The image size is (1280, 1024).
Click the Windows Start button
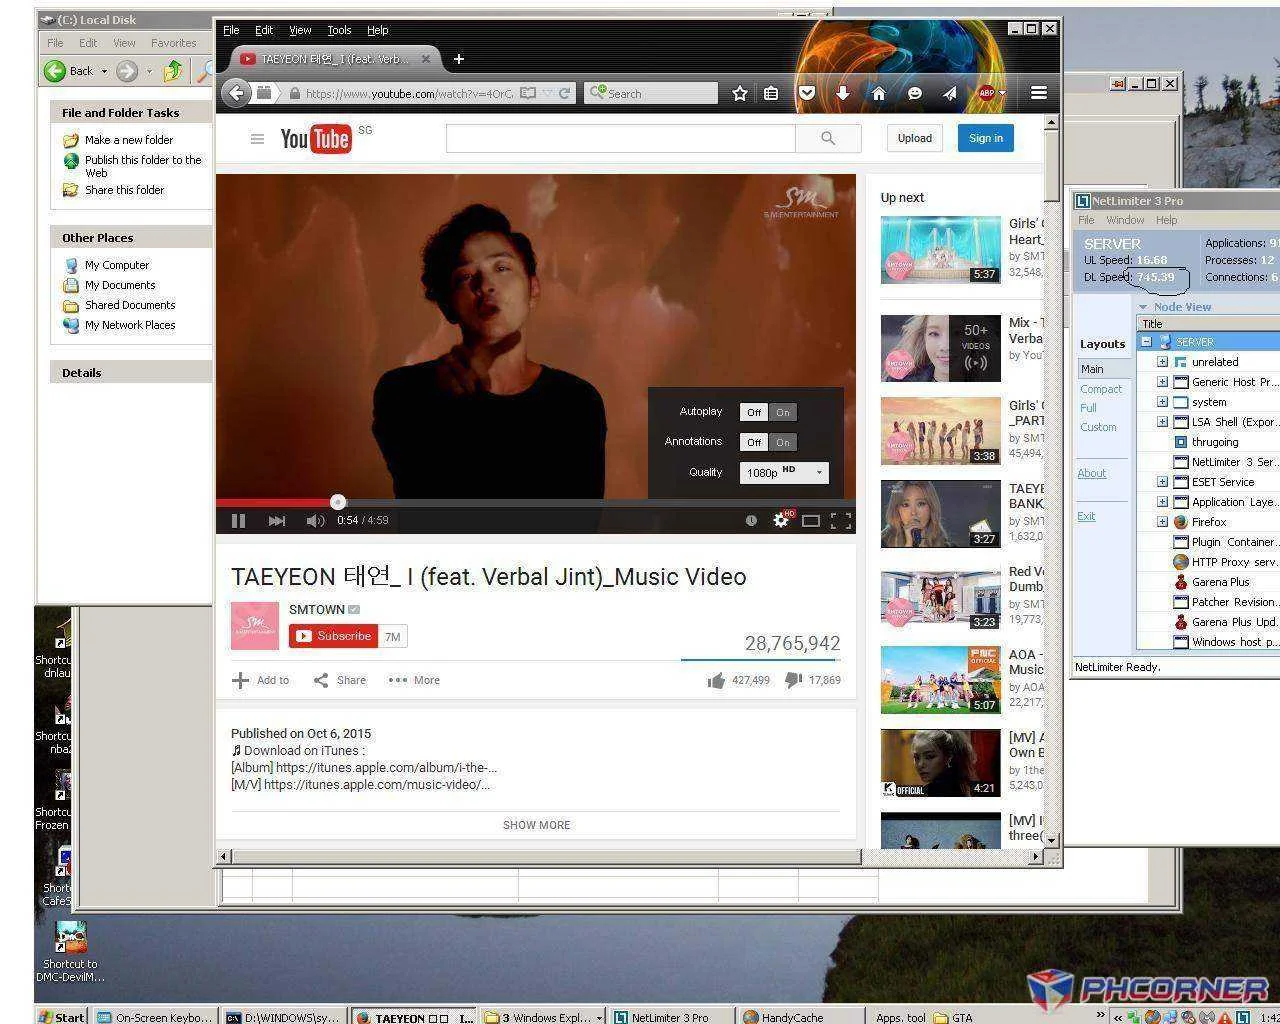(61, 1016)
